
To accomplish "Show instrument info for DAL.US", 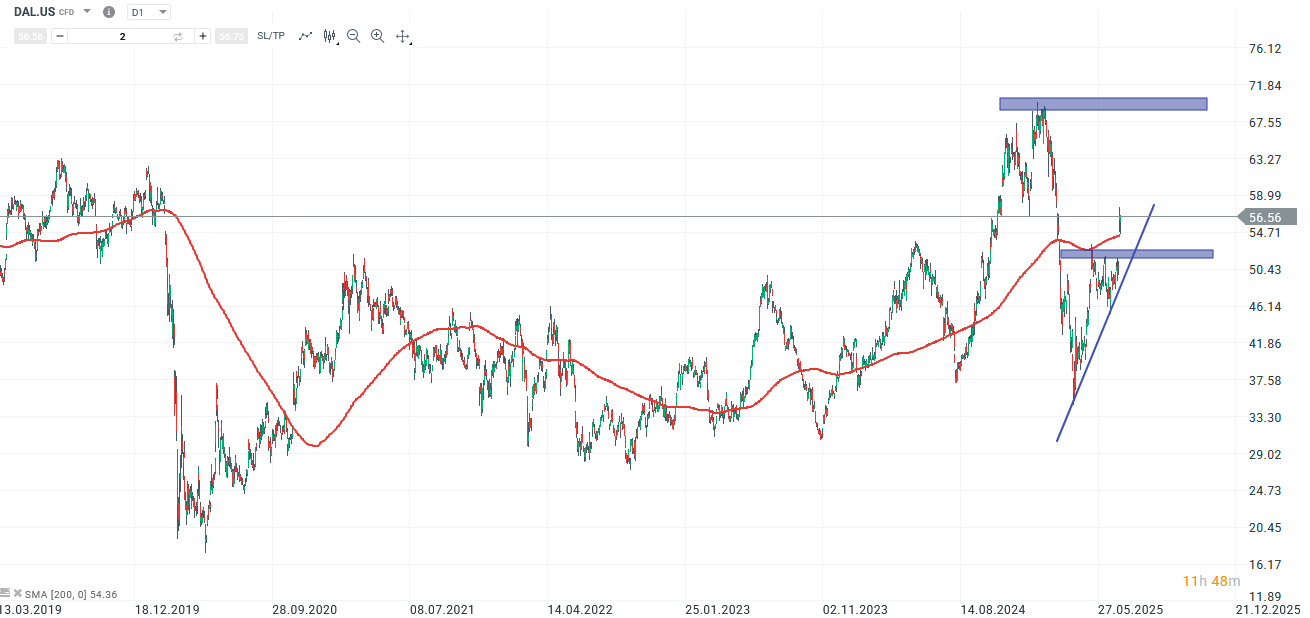I will [x=109, y=12].
